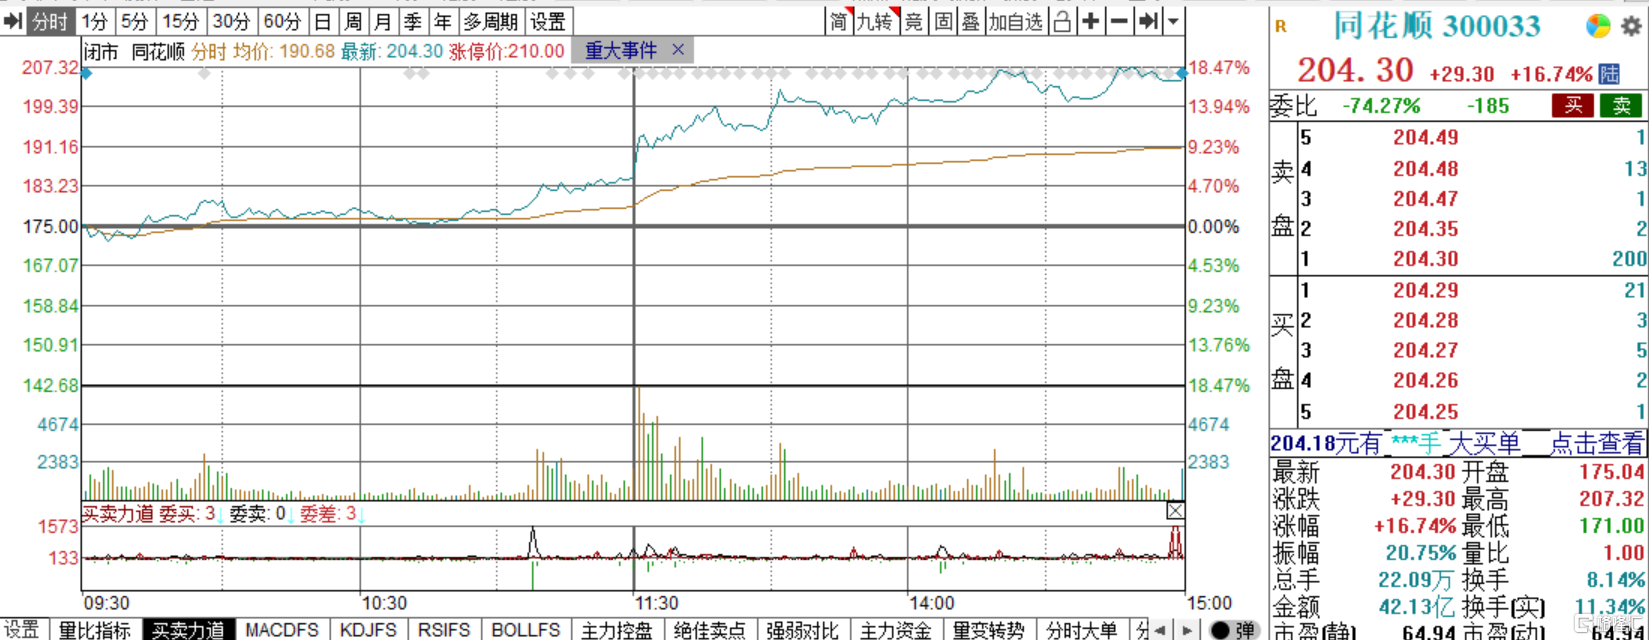Click the plus zoom-in icon
Screen dimensions: 1649x640
tap(1090, 21)
